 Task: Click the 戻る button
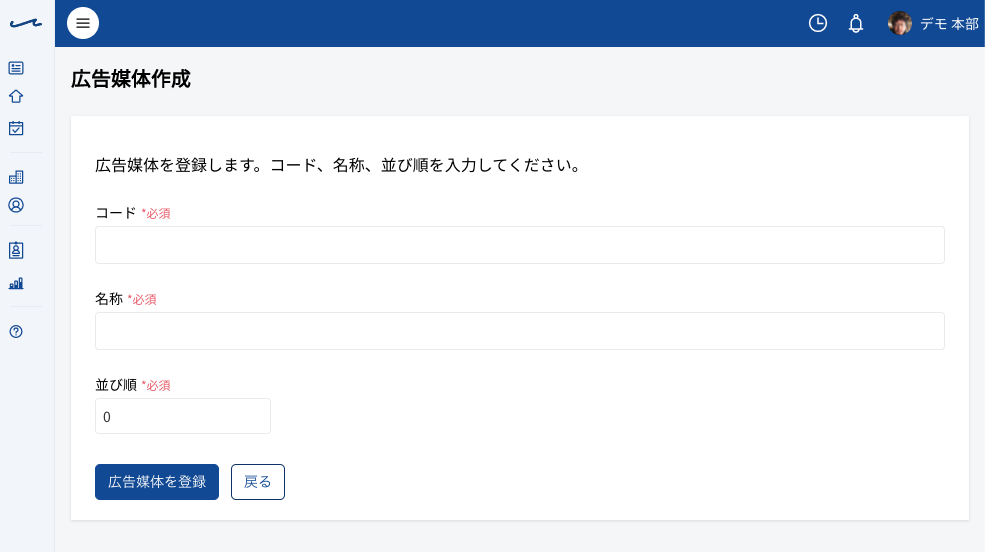coord(258,482)
